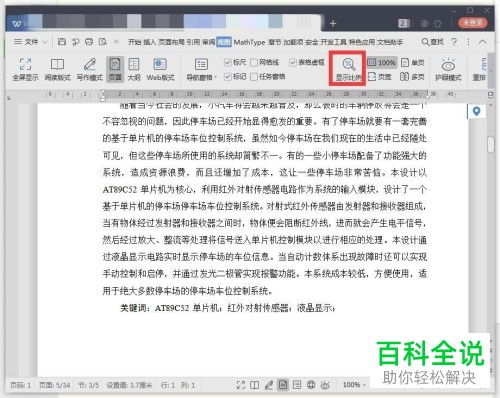500x398 pixels.
Task: Open the MathType tab
Action: click(249, 42)
